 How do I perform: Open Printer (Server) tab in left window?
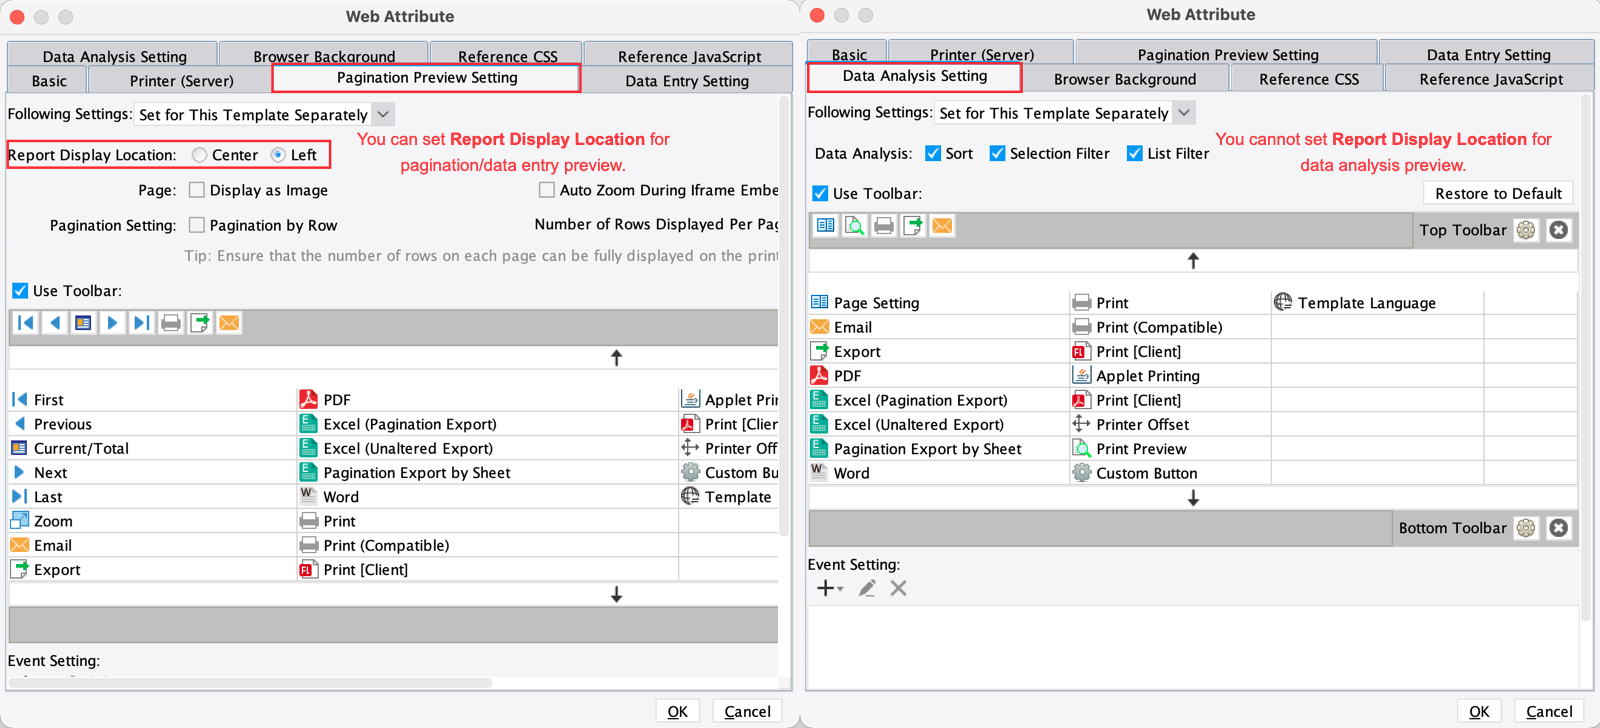[x=181, y=81]
